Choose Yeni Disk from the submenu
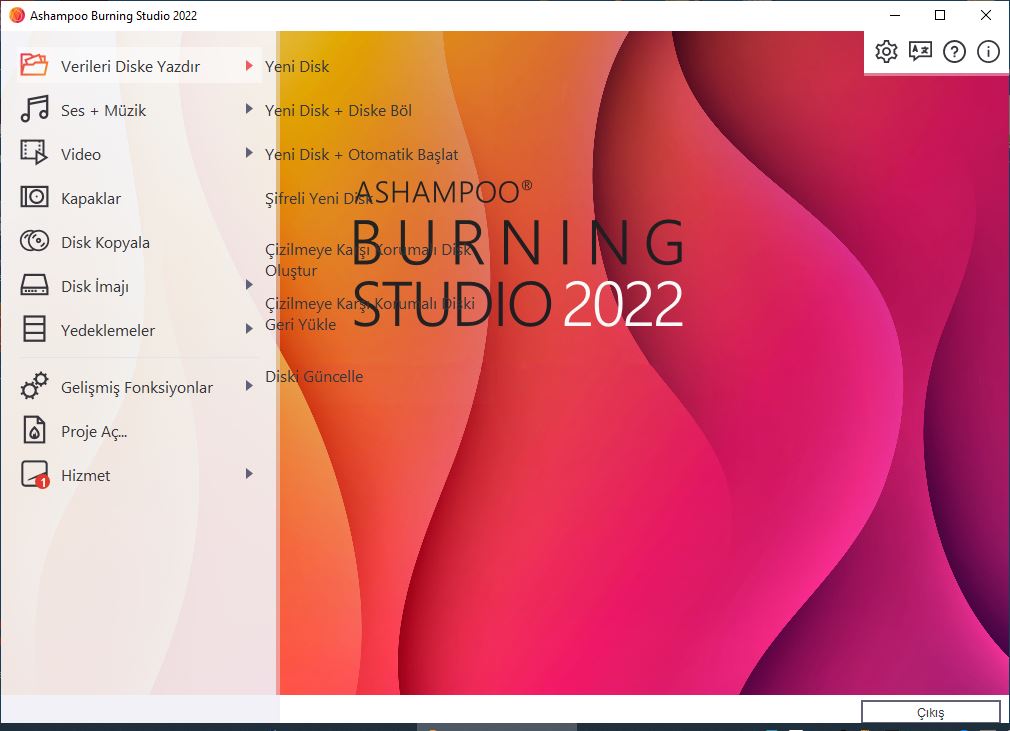This screenshot has height=731, width=1010. pos(297,66)
